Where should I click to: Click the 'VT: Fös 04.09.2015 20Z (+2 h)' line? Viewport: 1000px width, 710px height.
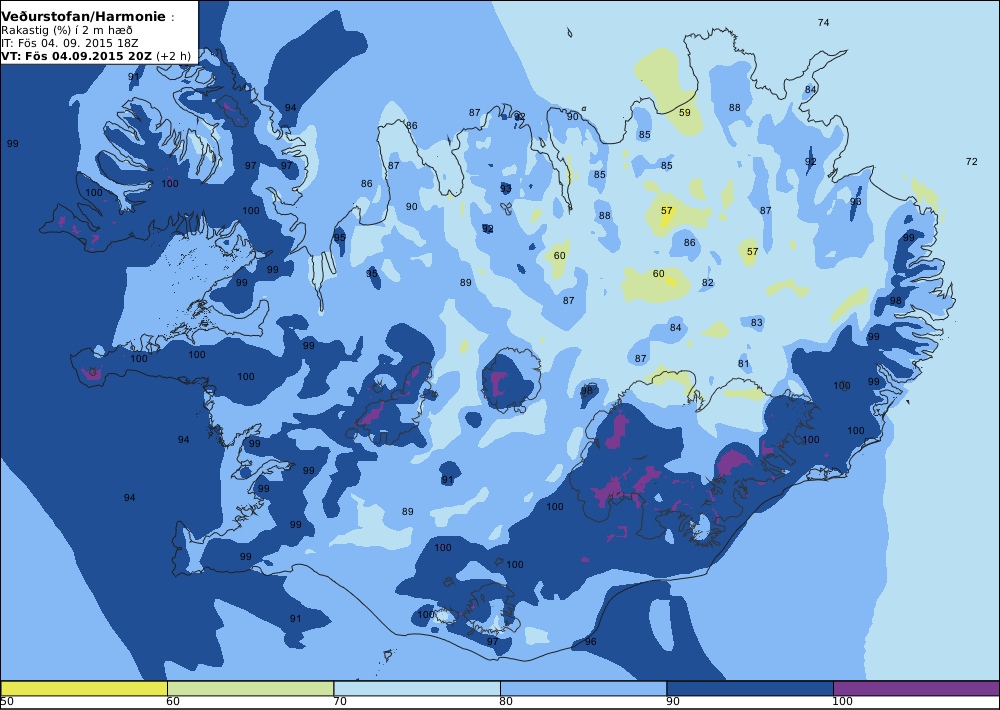(96, 55)
